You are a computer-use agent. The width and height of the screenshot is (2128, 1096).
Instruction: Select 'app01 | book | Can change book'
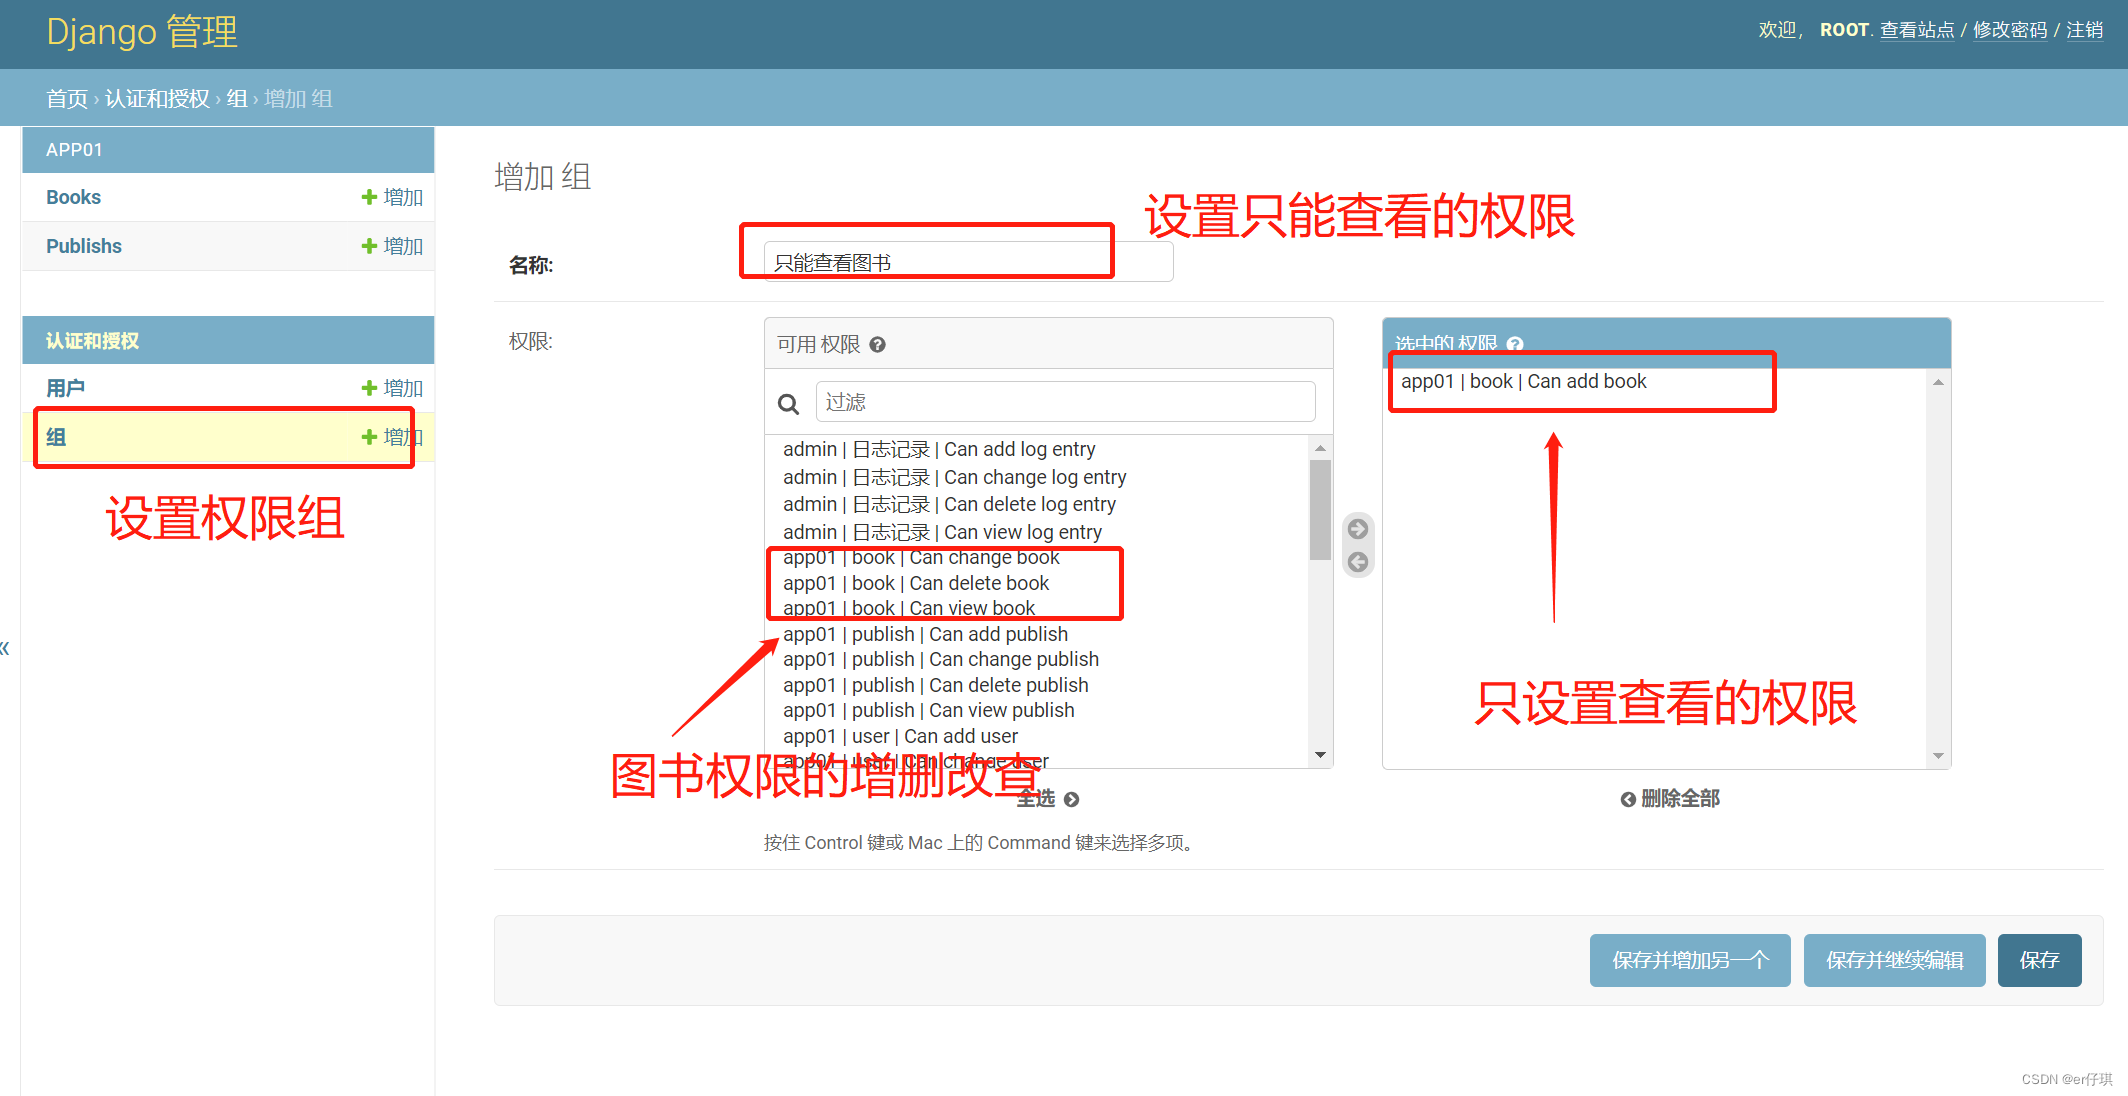tap(921, 557)
